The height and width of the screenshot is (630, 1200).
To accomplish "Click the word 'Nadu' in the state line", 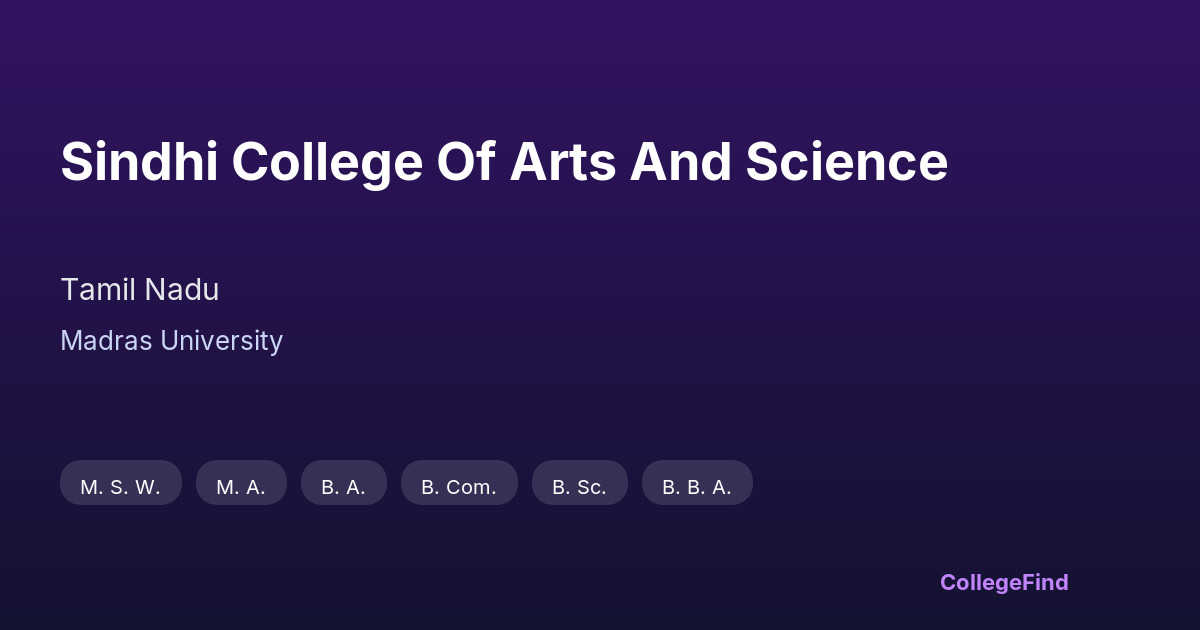I will point(181,290).
